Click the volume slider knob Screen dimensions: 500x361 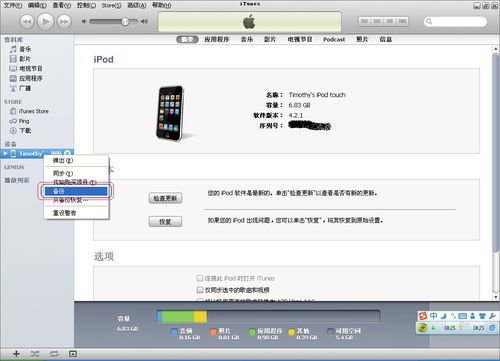tap(125, 22)
